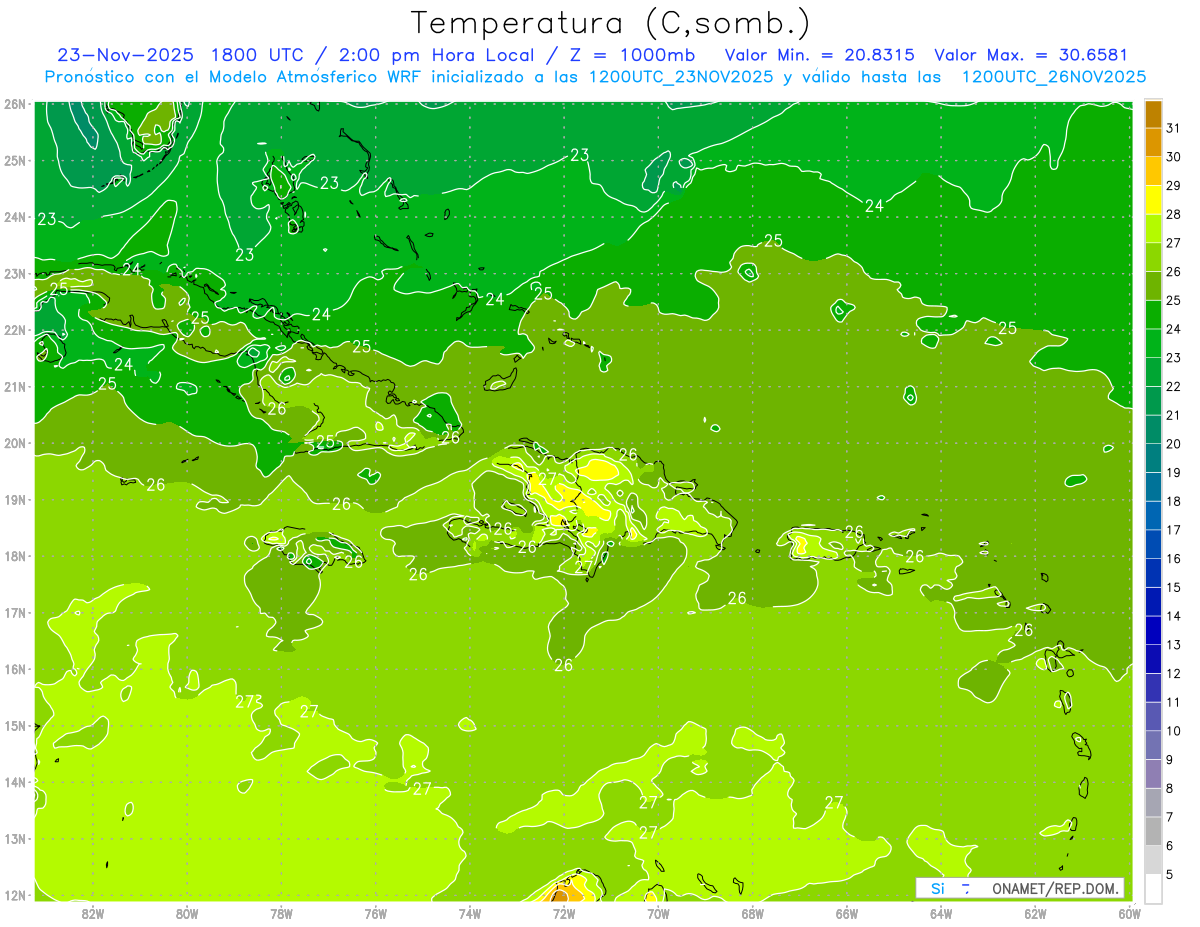Click the legend color band between 12 and 13

[x=1153, y=659]
